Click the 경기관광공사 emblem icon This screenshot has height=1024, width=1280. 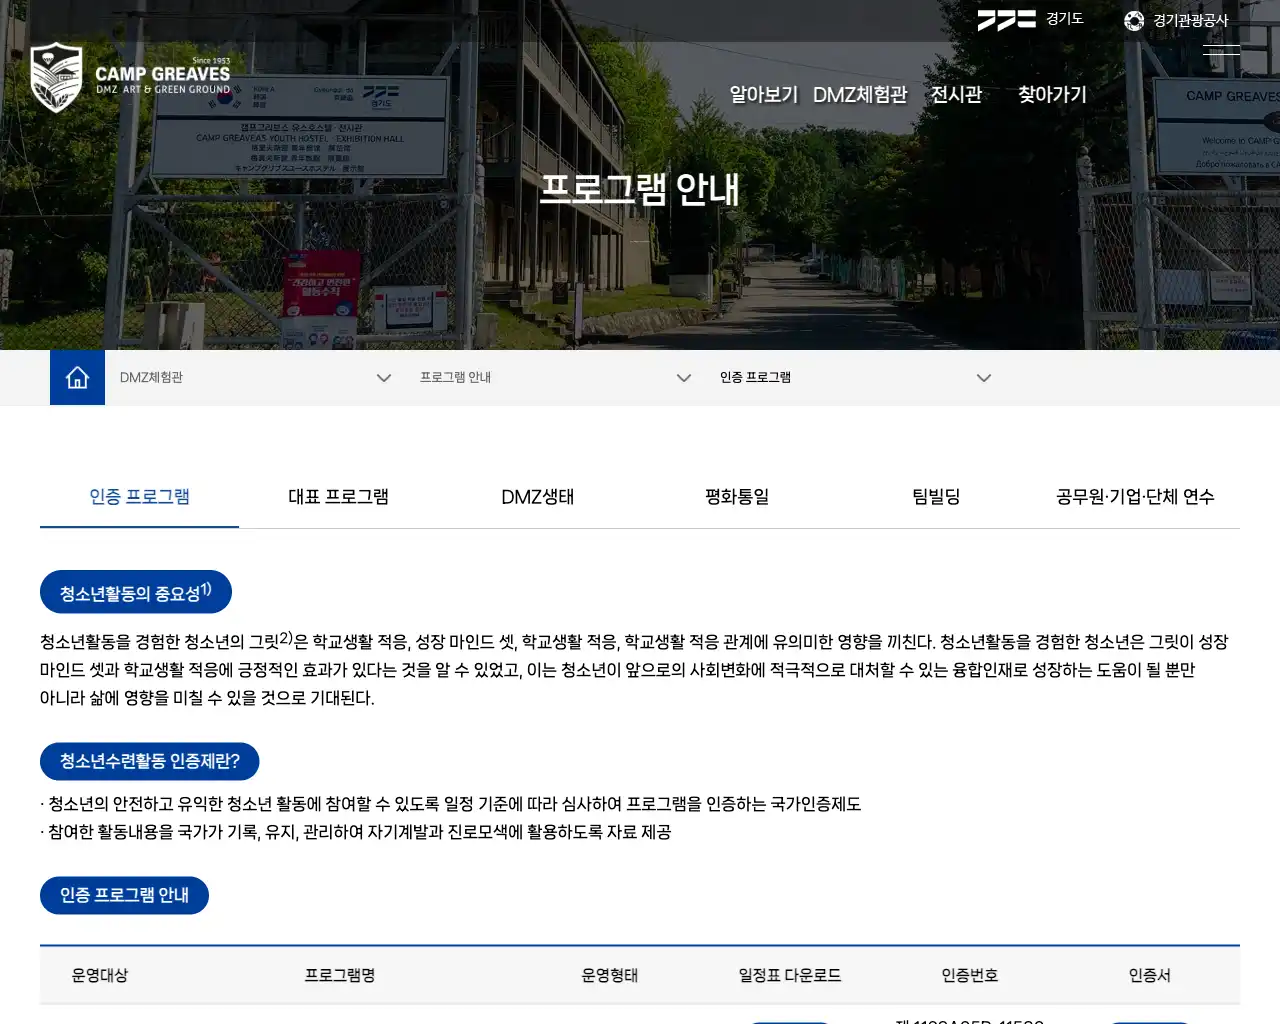(1134, 20)
